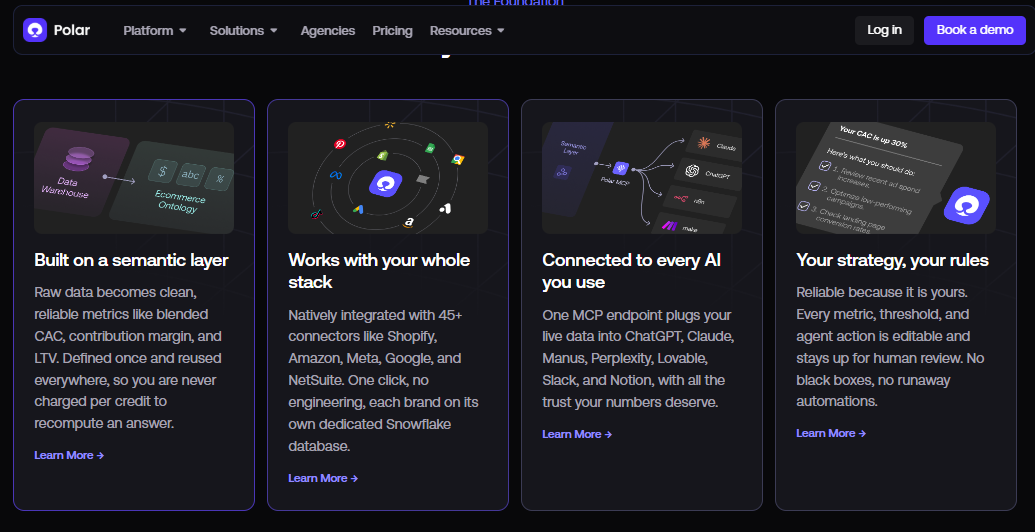
Task: Toggle checkbox for Optimize low-performing campaigns
Action: 814,186
